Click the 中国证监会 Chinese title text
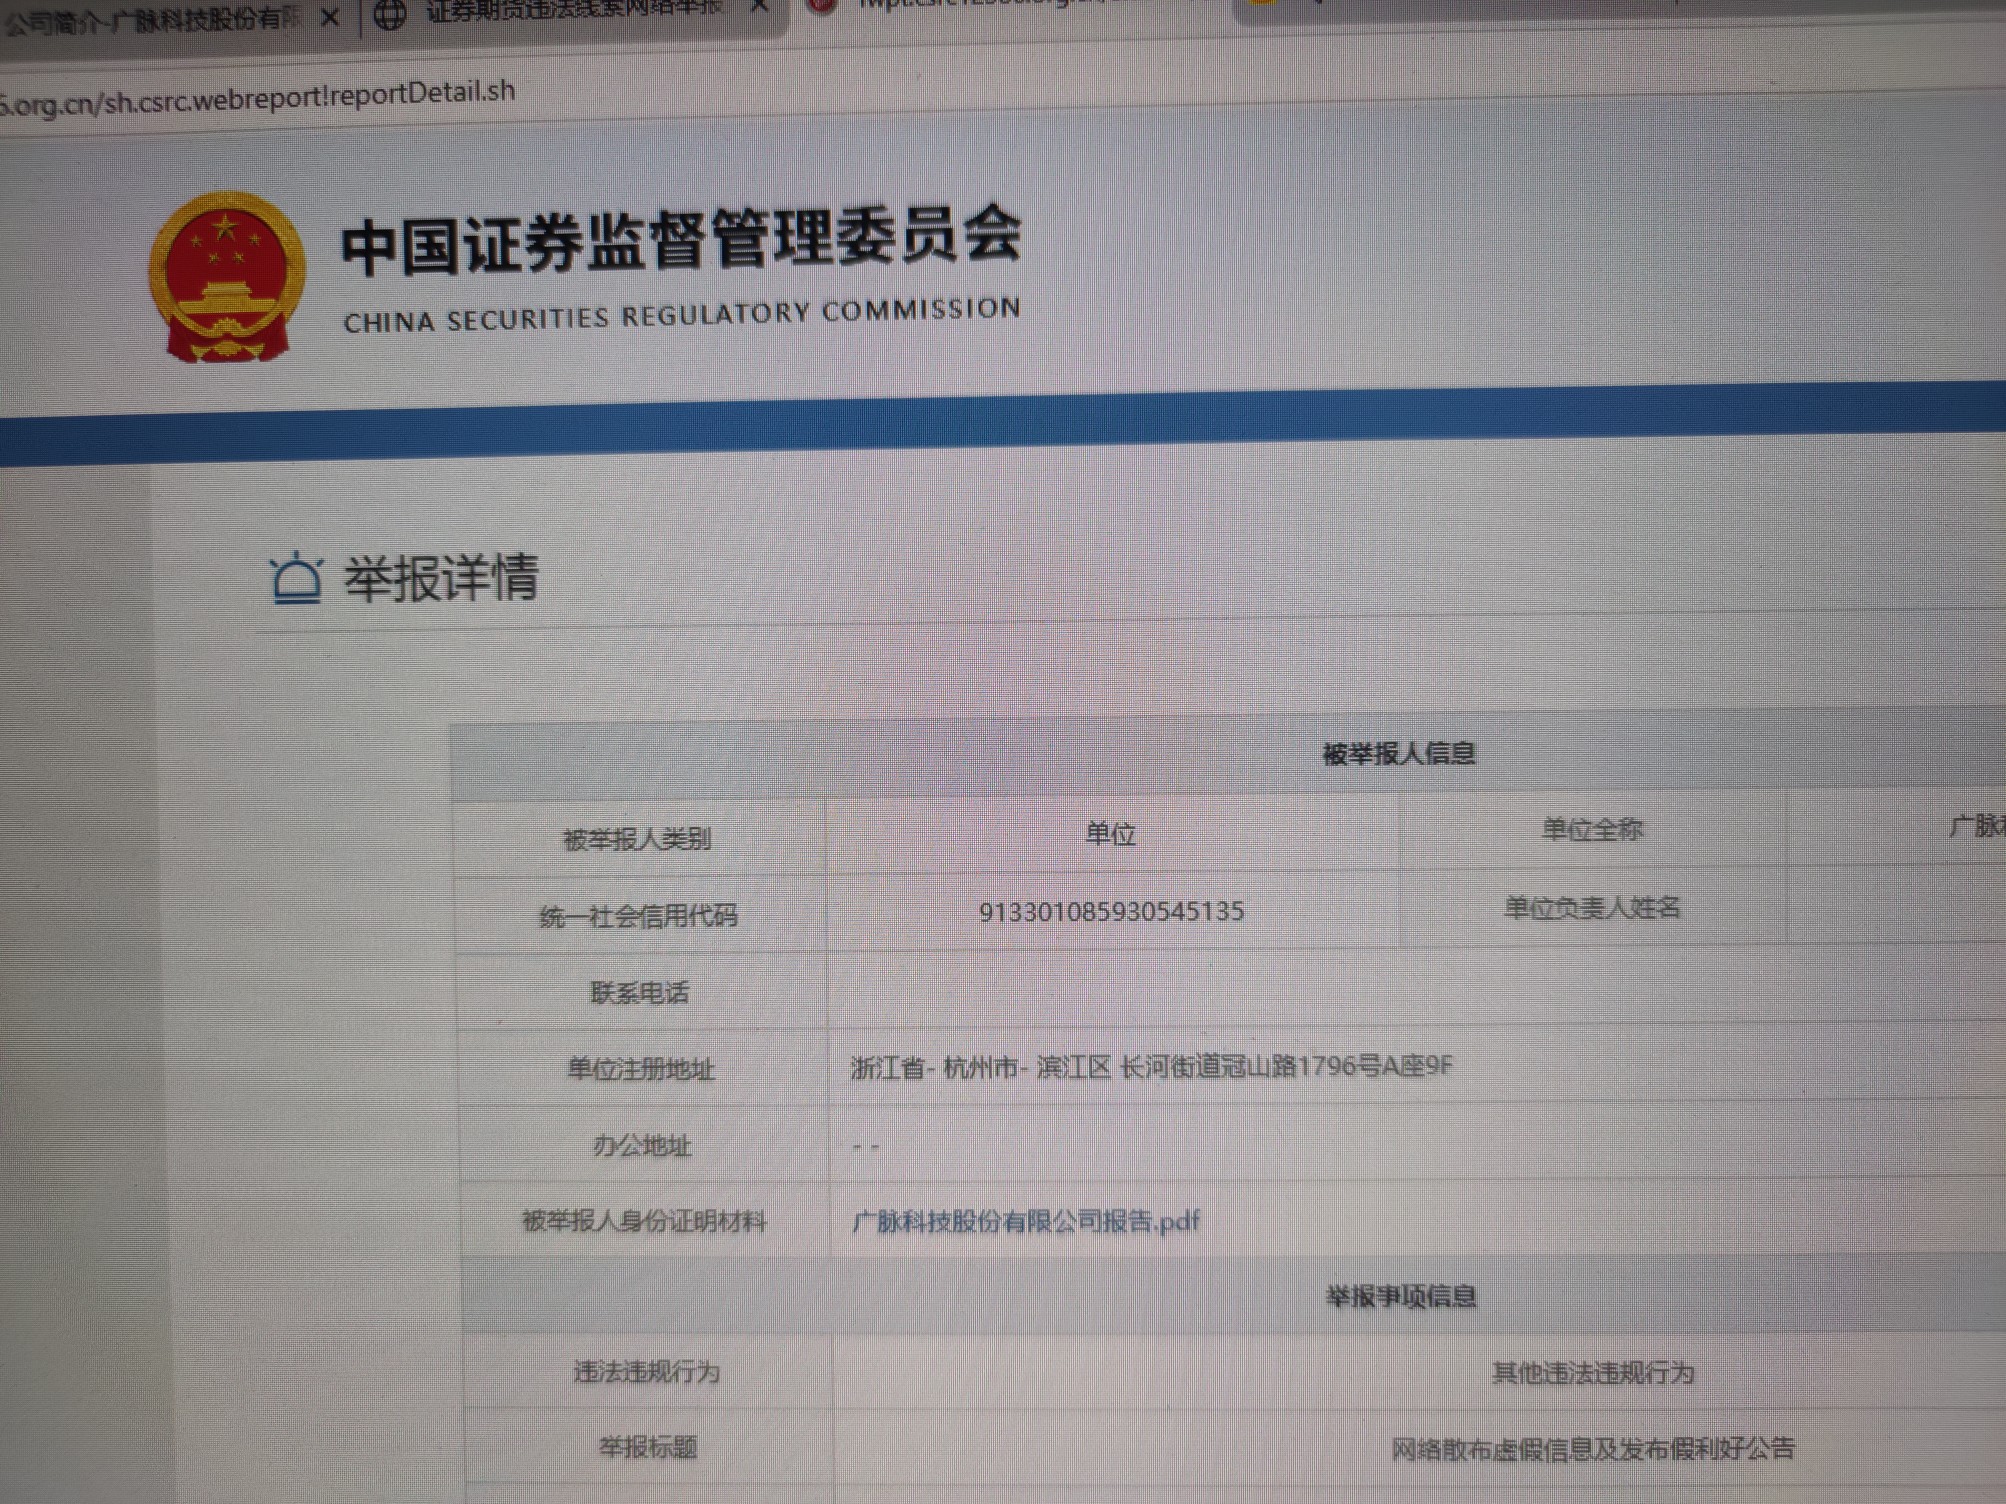The height and width of the screenshot is (1504, 2006). pos(680,241)
